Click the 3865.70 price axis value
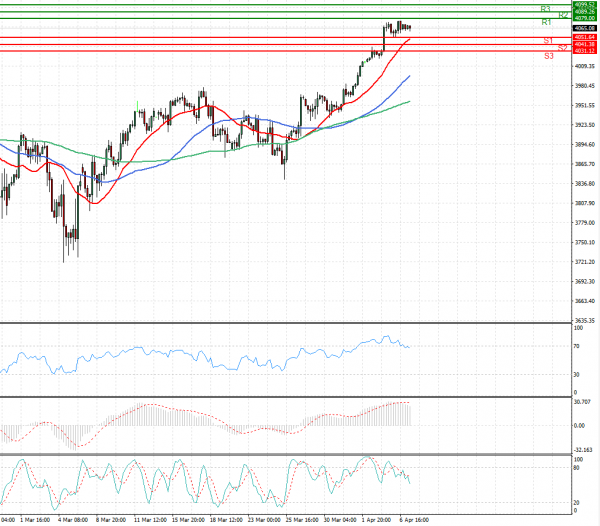600x526 pixels. coord(585,164)
